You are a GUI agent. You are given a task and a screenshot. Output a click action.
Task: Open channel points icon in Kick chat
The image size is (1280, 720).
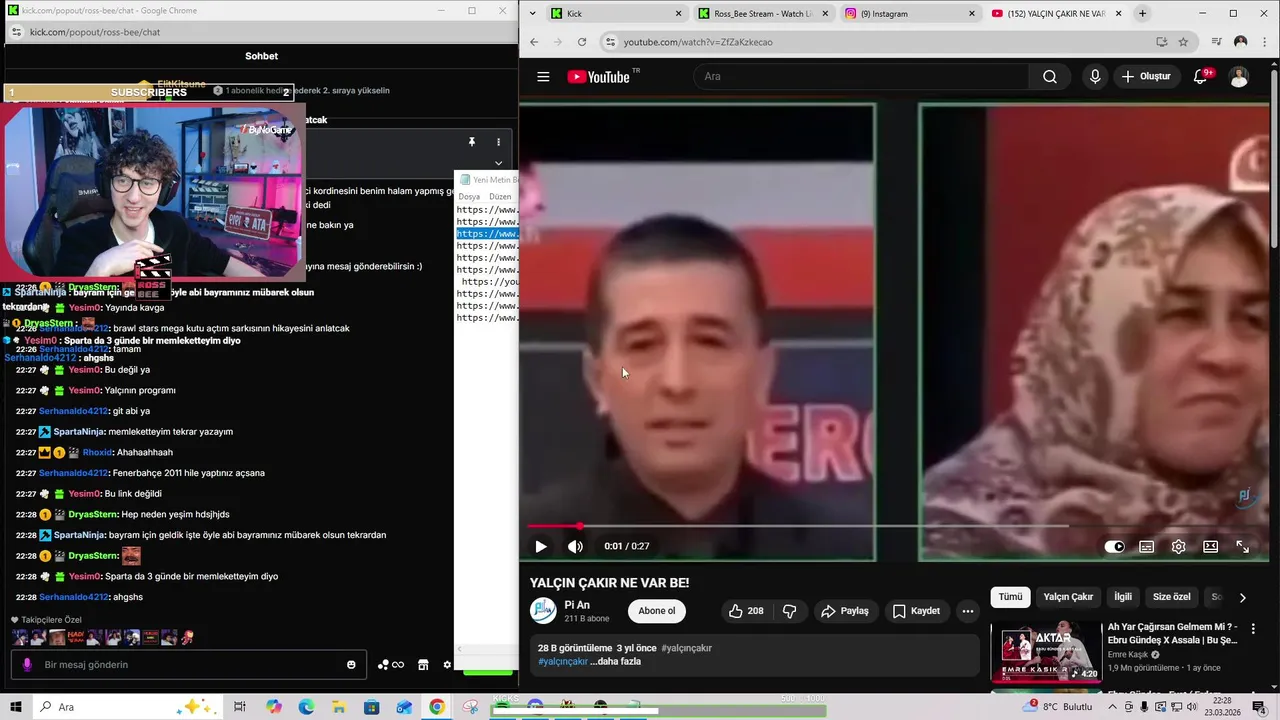click(391, 664)
